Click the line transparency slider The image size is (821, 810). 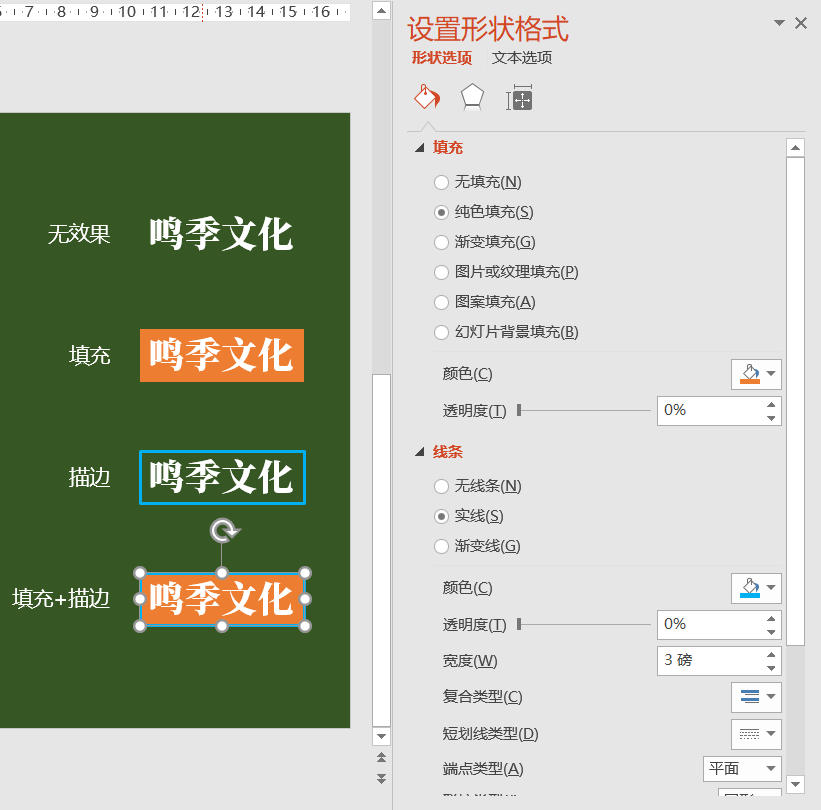583,624
